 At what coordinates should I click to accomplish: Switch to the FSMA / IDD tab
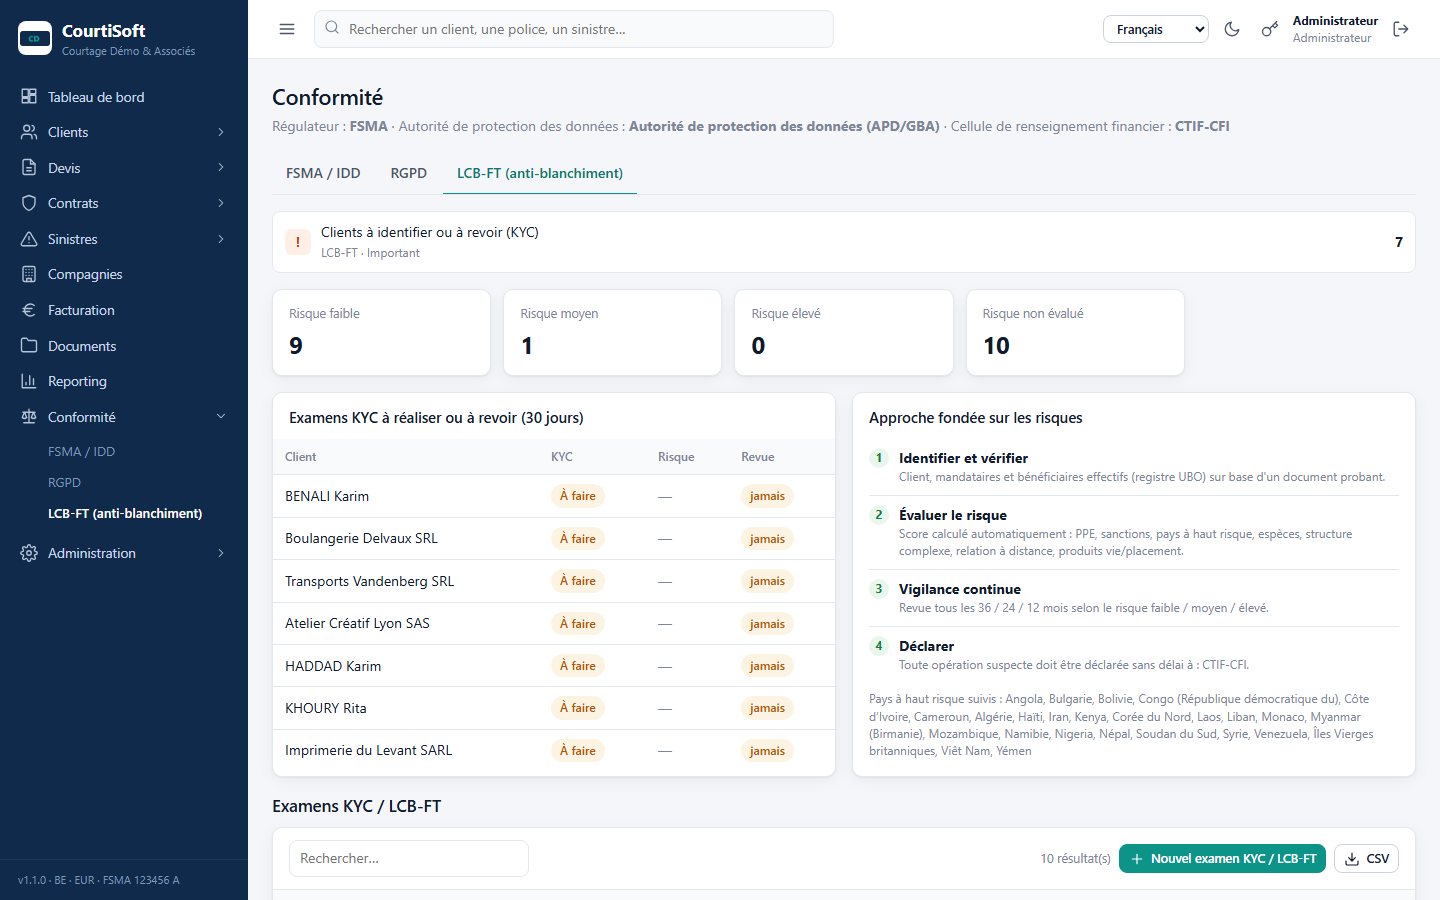point(323,173)
